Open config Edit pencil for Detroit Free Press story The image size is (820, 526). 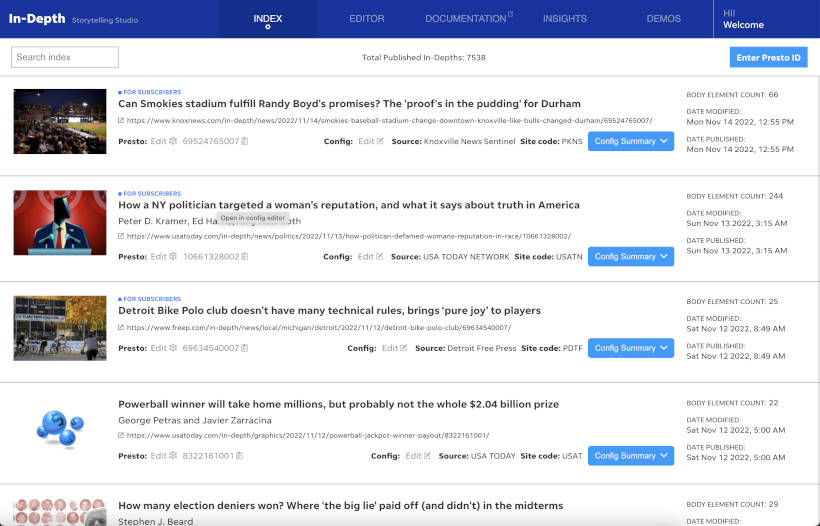point(394,348)
